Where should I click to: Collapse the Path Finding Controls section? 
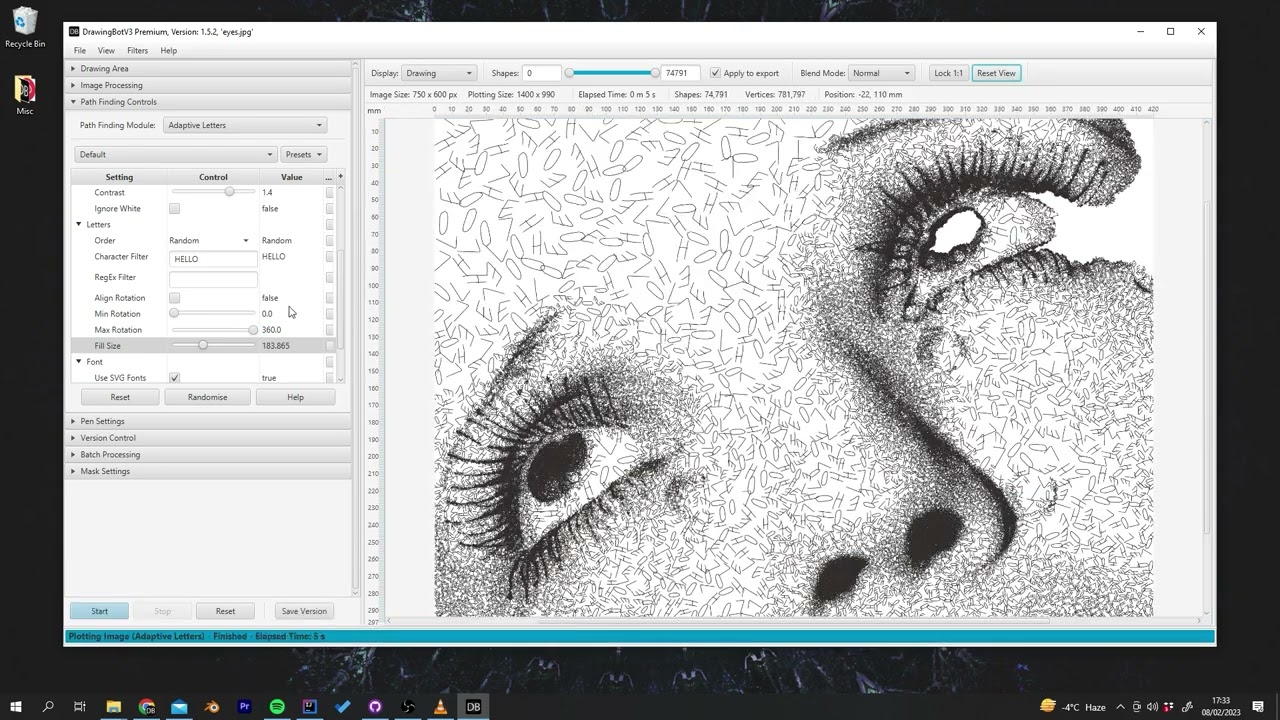click(x=208, y=102)
